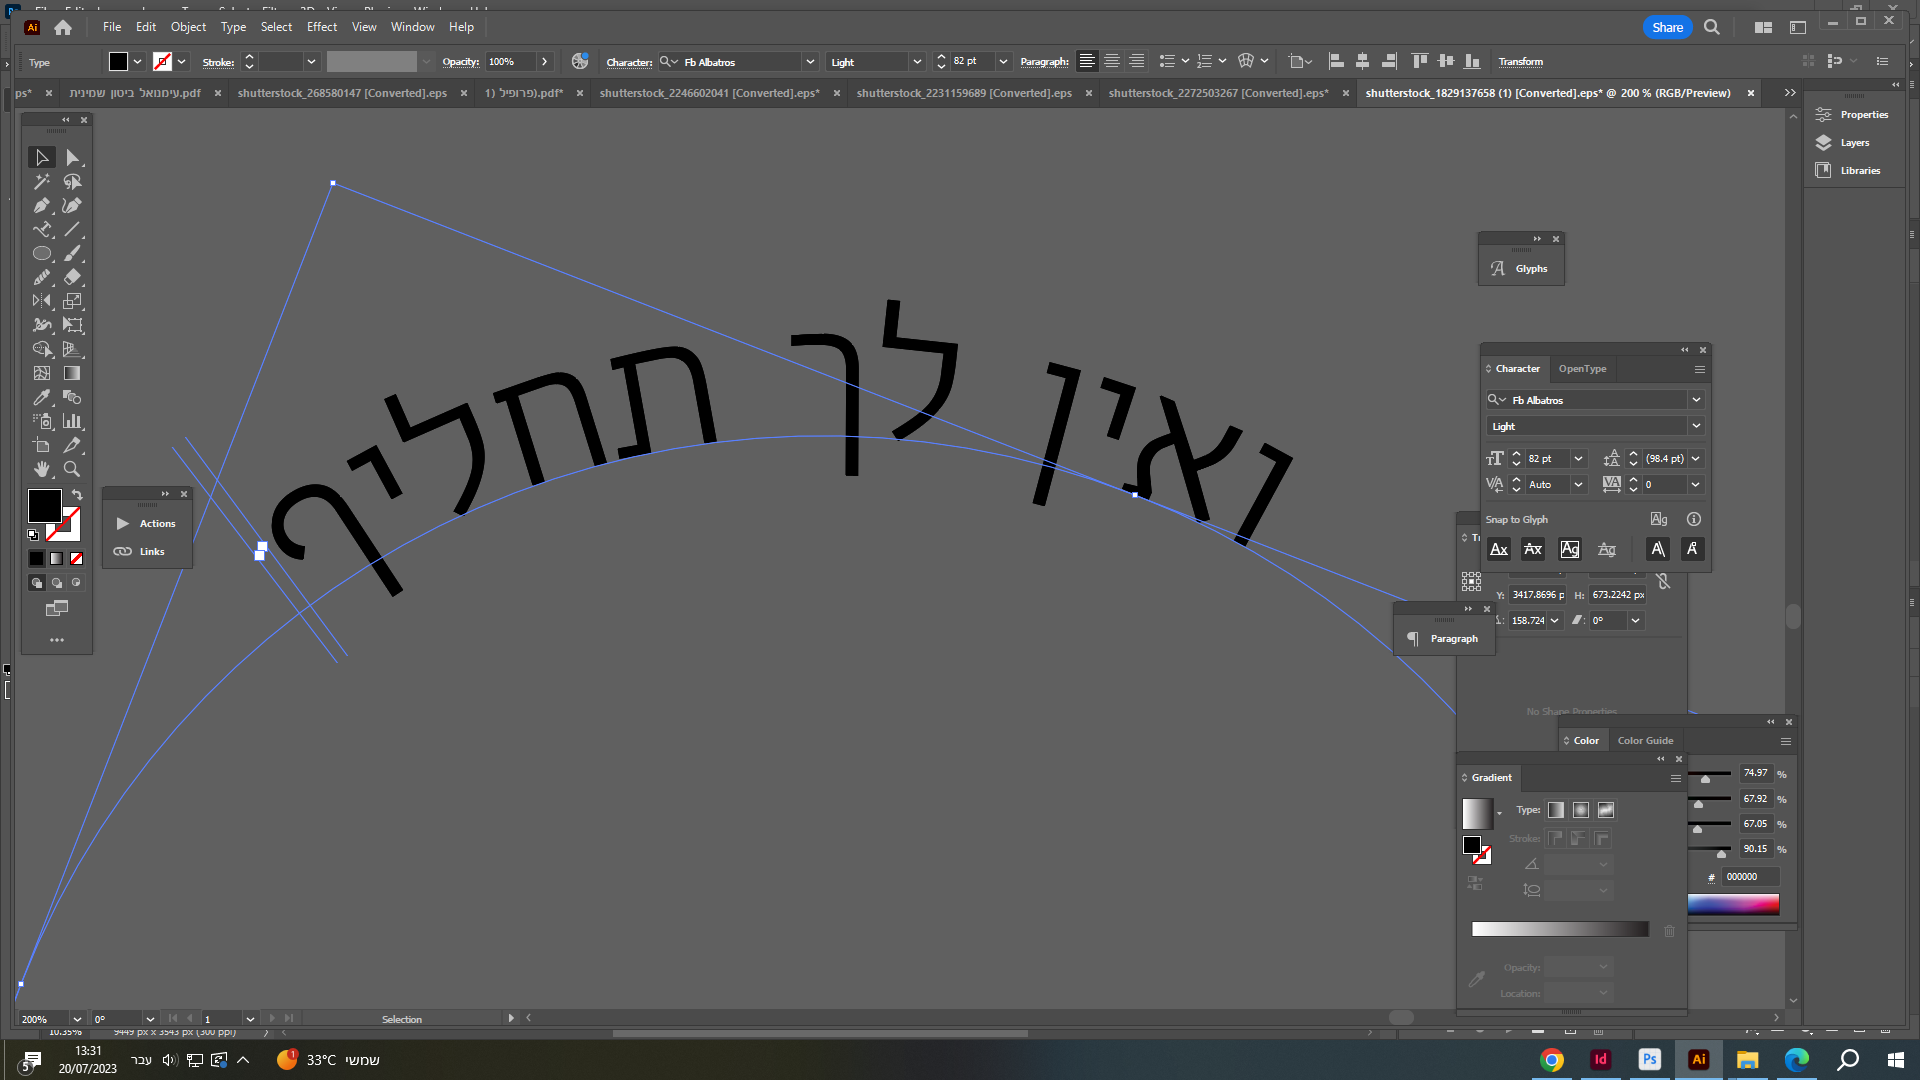Switch gradient type to radial in Gradient panel
This screenshot has width=1920, height=1080.
coord(1581,810)
